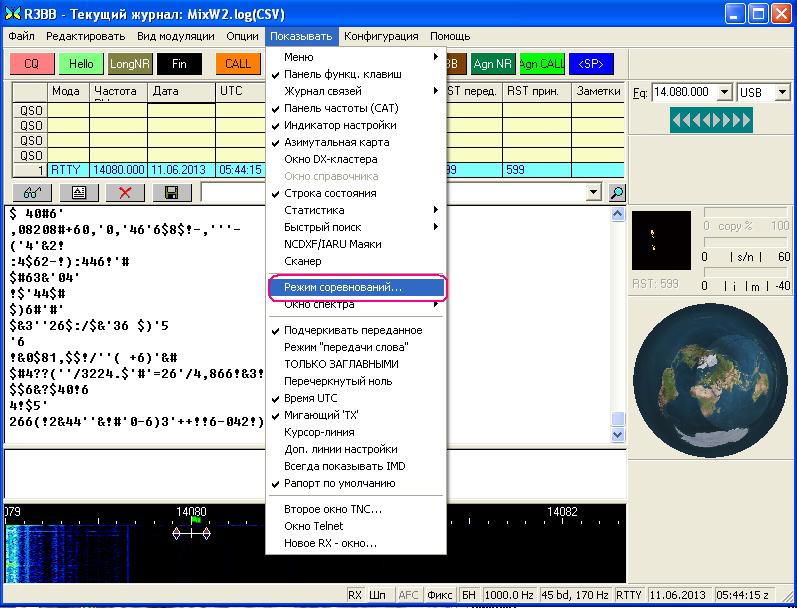Click the red X delete icon
The height and width of the screenshot is (608, 797).
tap(125, 193)
